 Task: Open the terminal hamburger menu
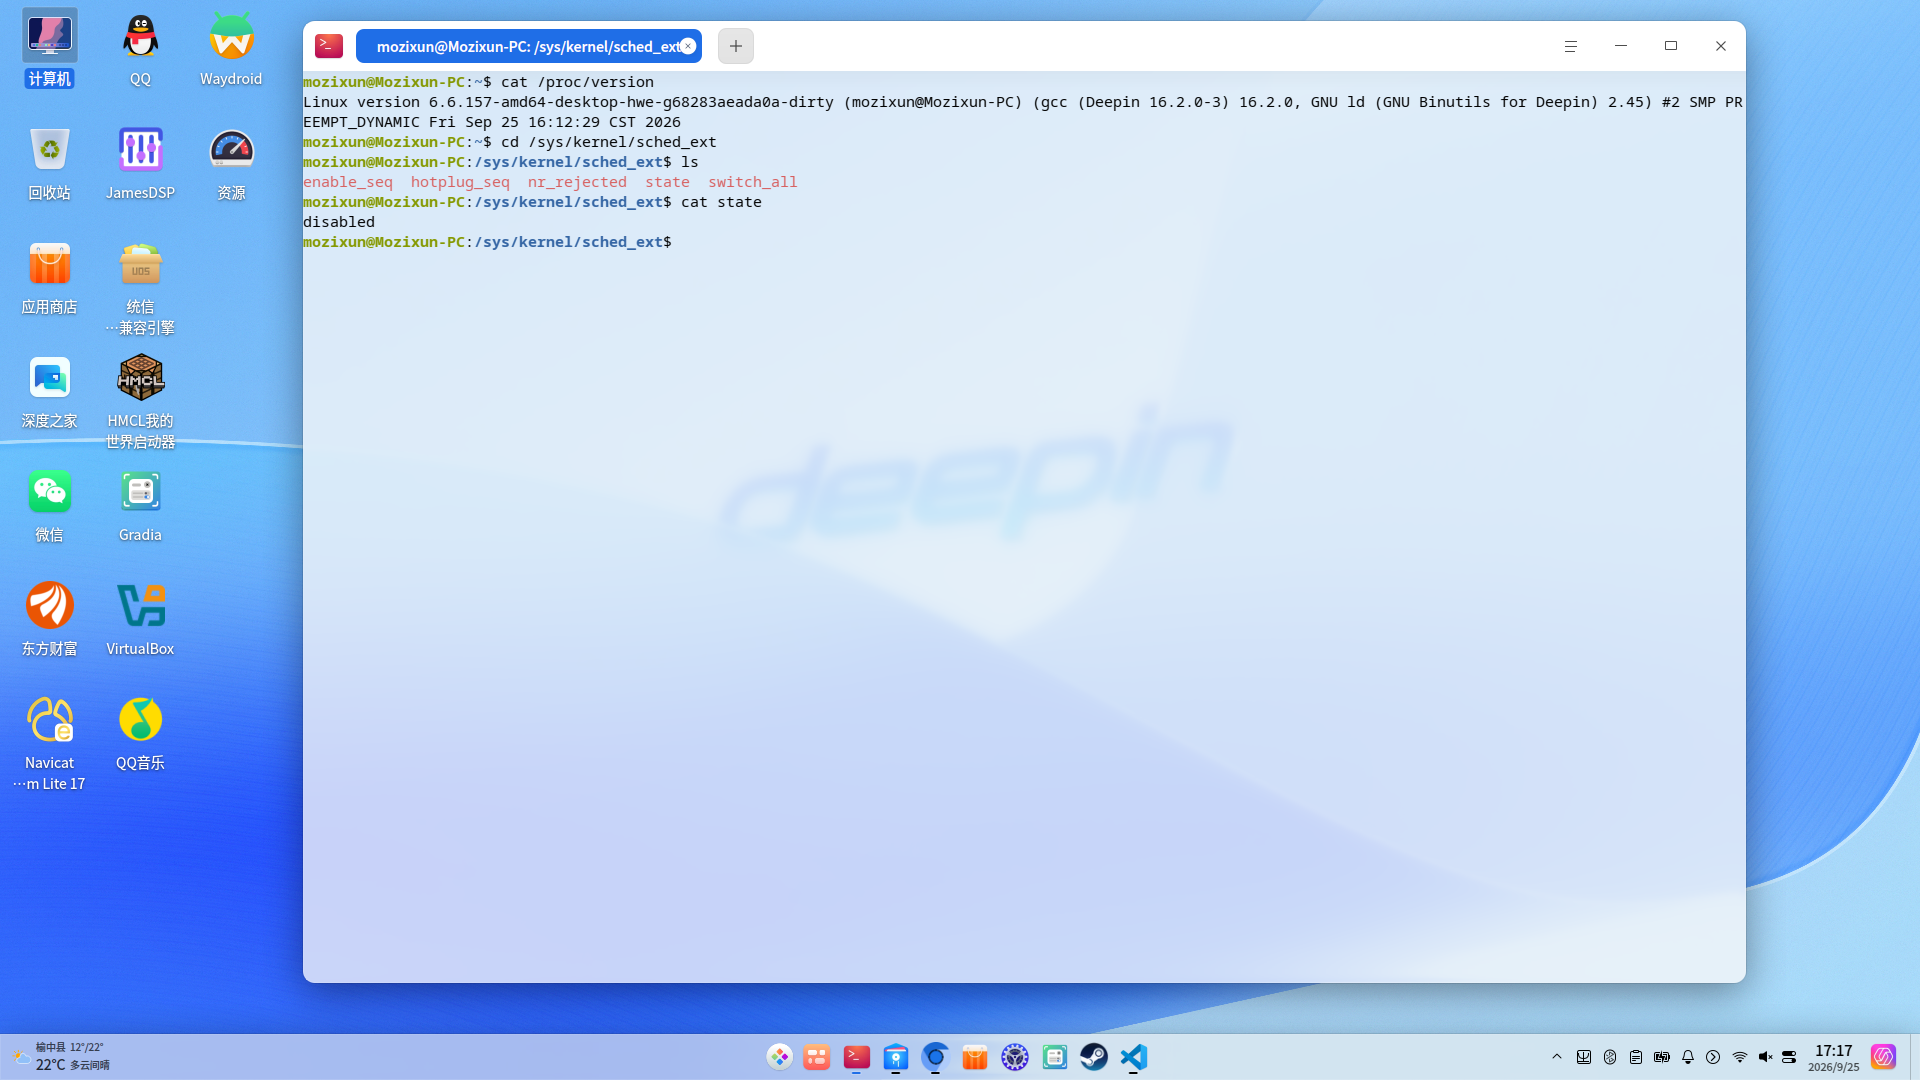click(1570, 46)
